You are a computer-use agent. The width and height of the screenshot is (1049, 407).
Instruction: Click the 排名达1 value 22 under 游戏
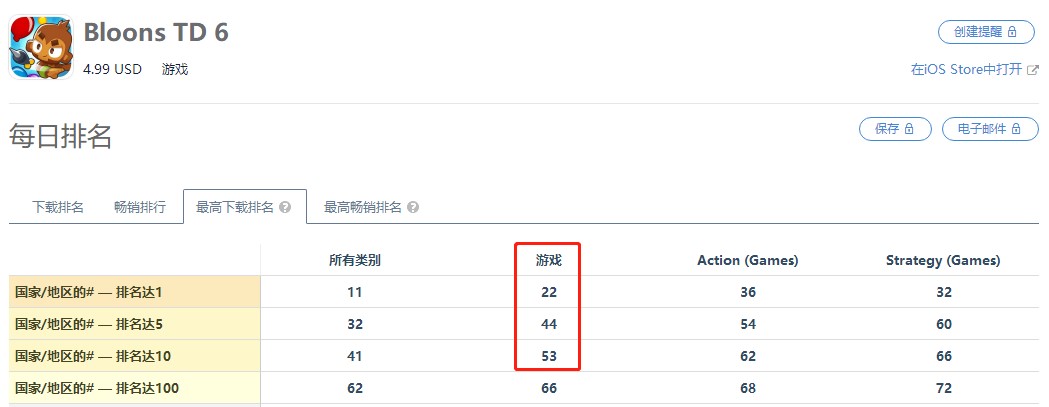[549, 292]
